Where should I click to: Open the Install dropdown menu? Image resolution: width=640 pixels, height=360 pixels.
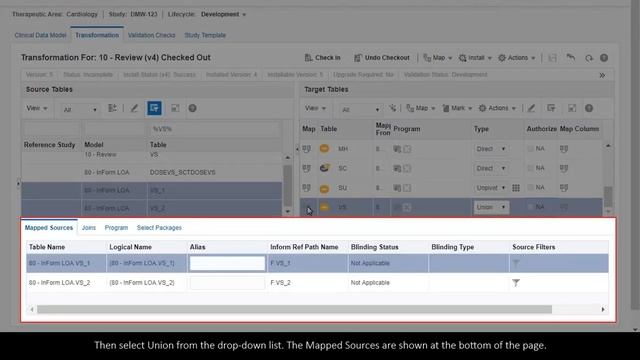[x=475, y=58]
